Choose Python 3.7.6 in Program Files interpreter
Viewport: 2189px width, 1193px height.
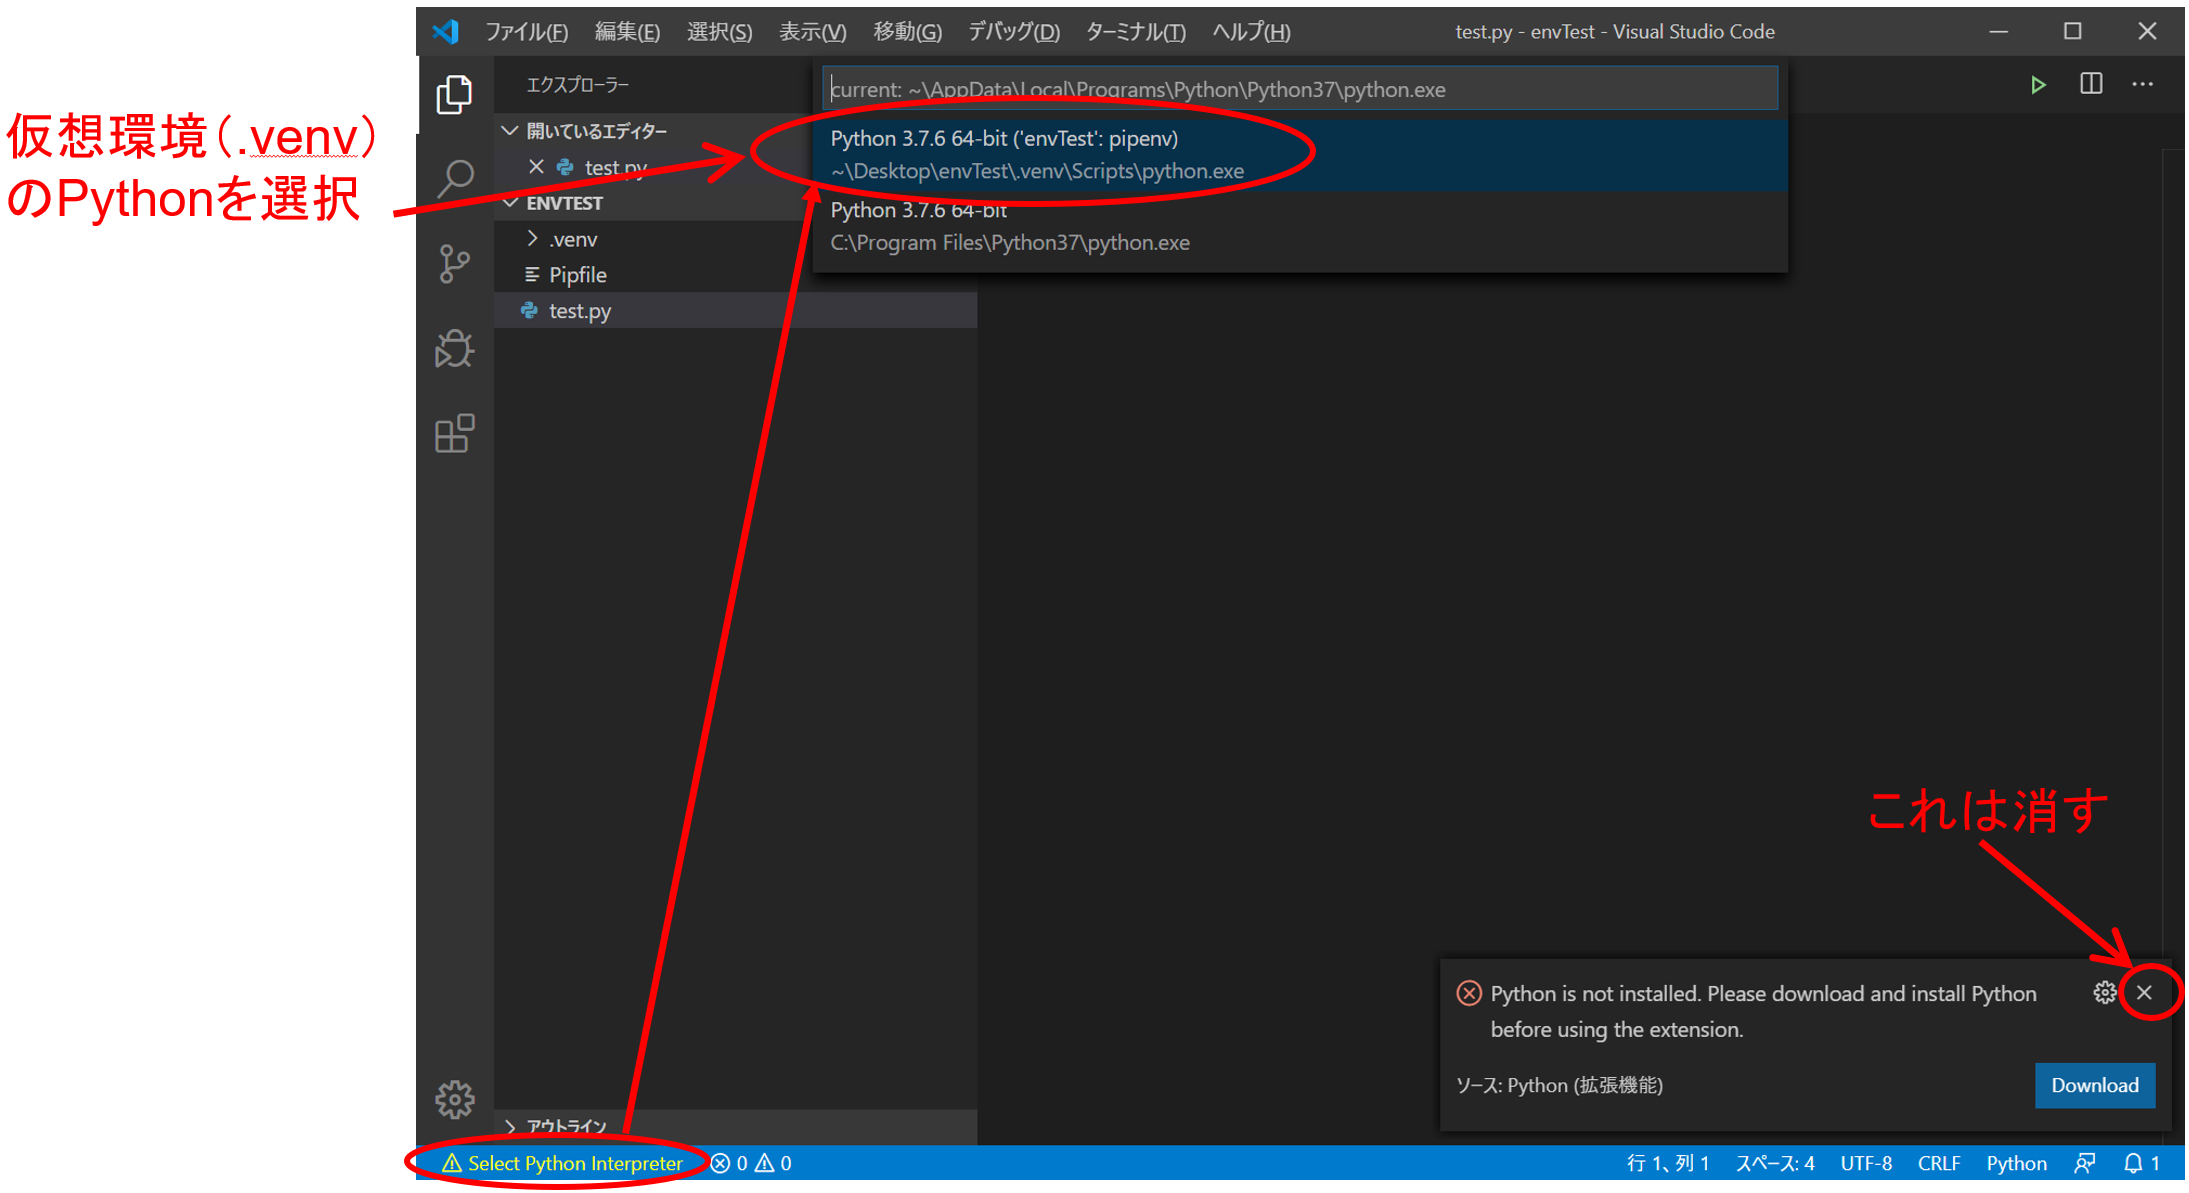pos(1300,226)
